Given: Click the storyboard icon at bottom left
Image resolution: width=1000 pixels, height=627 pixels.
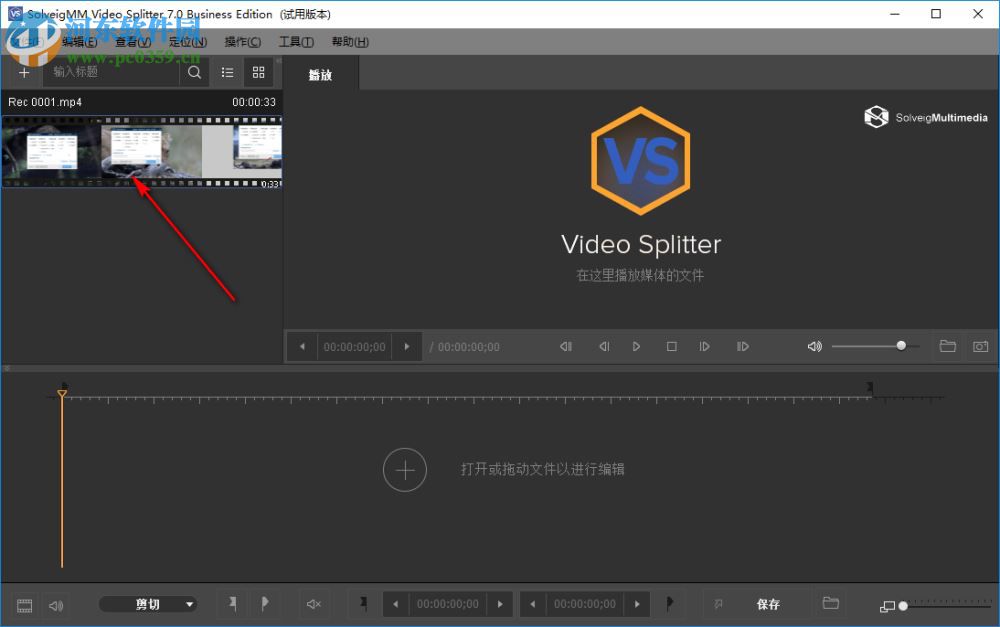Looking at the screenshot, I should 22,604.
